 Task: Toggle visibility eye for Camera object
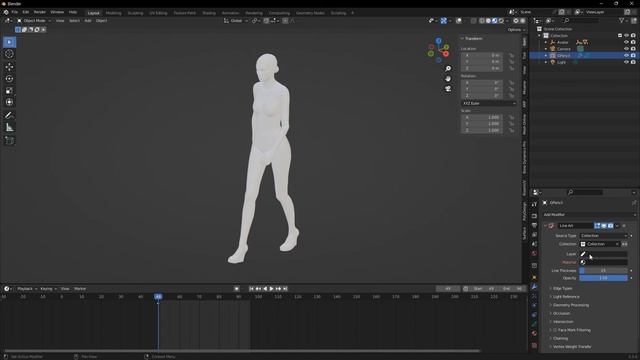[627, 49]
